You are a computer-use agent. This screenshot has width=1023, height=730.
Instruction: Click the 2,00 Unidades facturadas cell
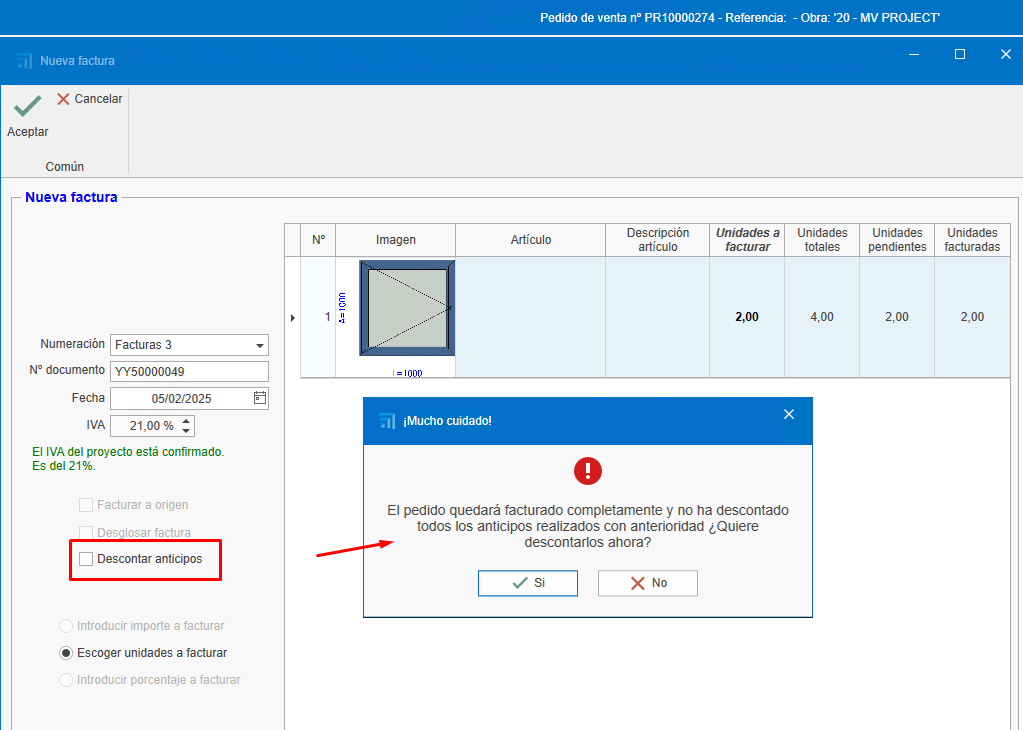click(972, 317)
